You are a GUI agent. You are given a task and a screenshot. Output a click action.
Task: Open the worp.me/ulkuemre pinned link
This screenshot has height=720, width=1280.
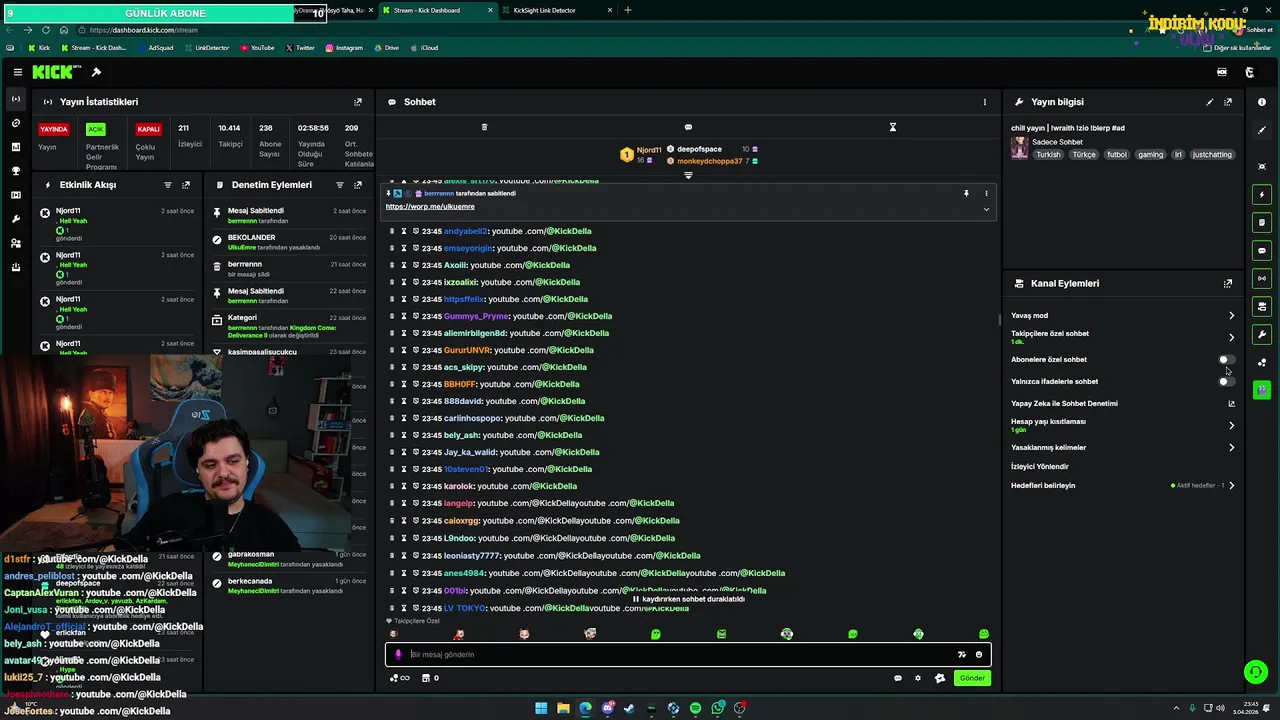click(x=430, y=207)
